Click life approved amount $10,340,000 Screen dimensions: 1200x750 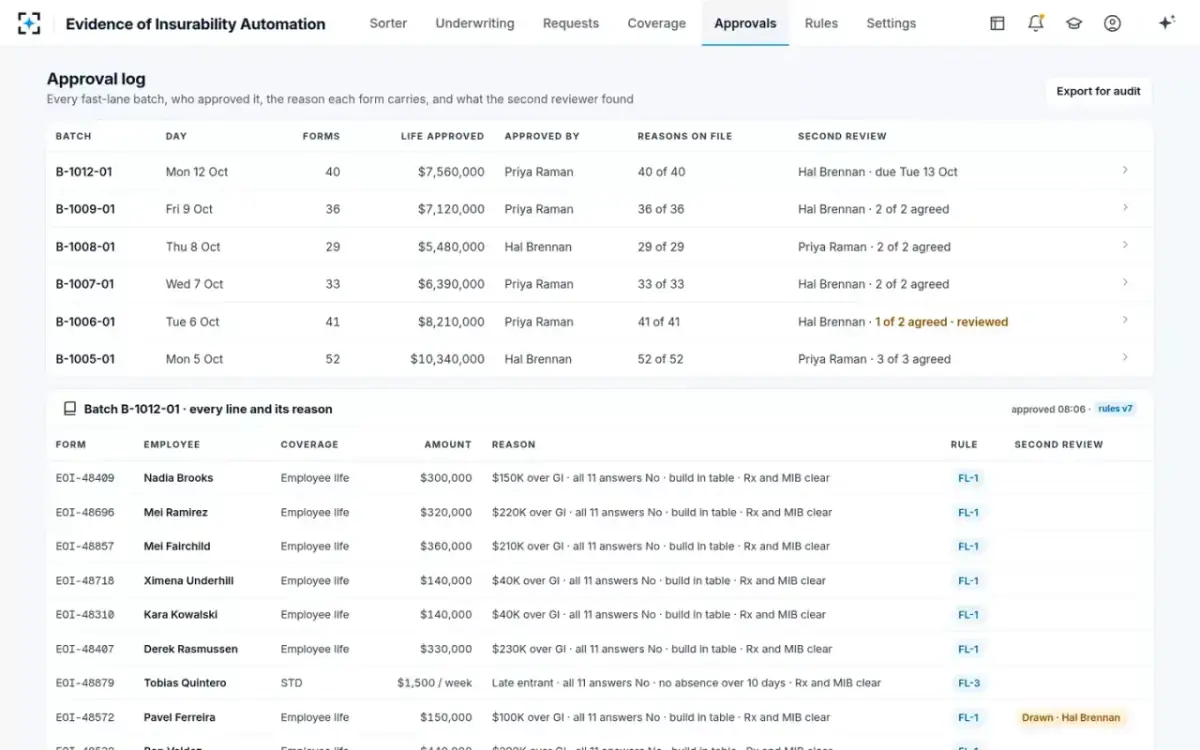(447, 359)
